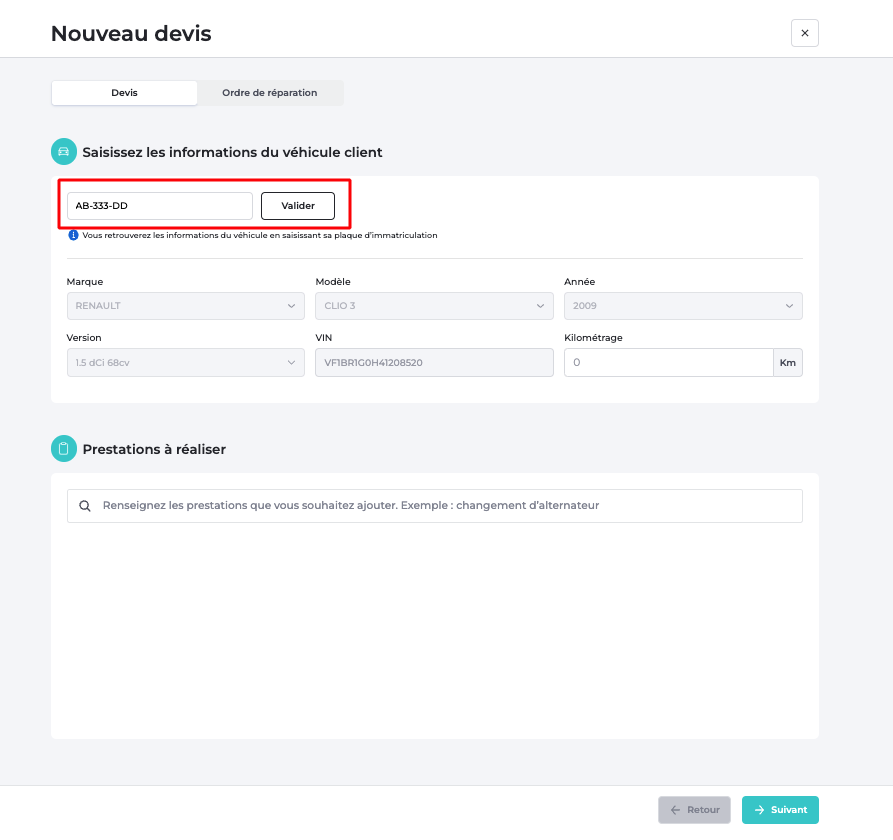The image size is (893, 840).
Task: Open the Ordre de réparation tab
Action: click(x=269, y=93)
